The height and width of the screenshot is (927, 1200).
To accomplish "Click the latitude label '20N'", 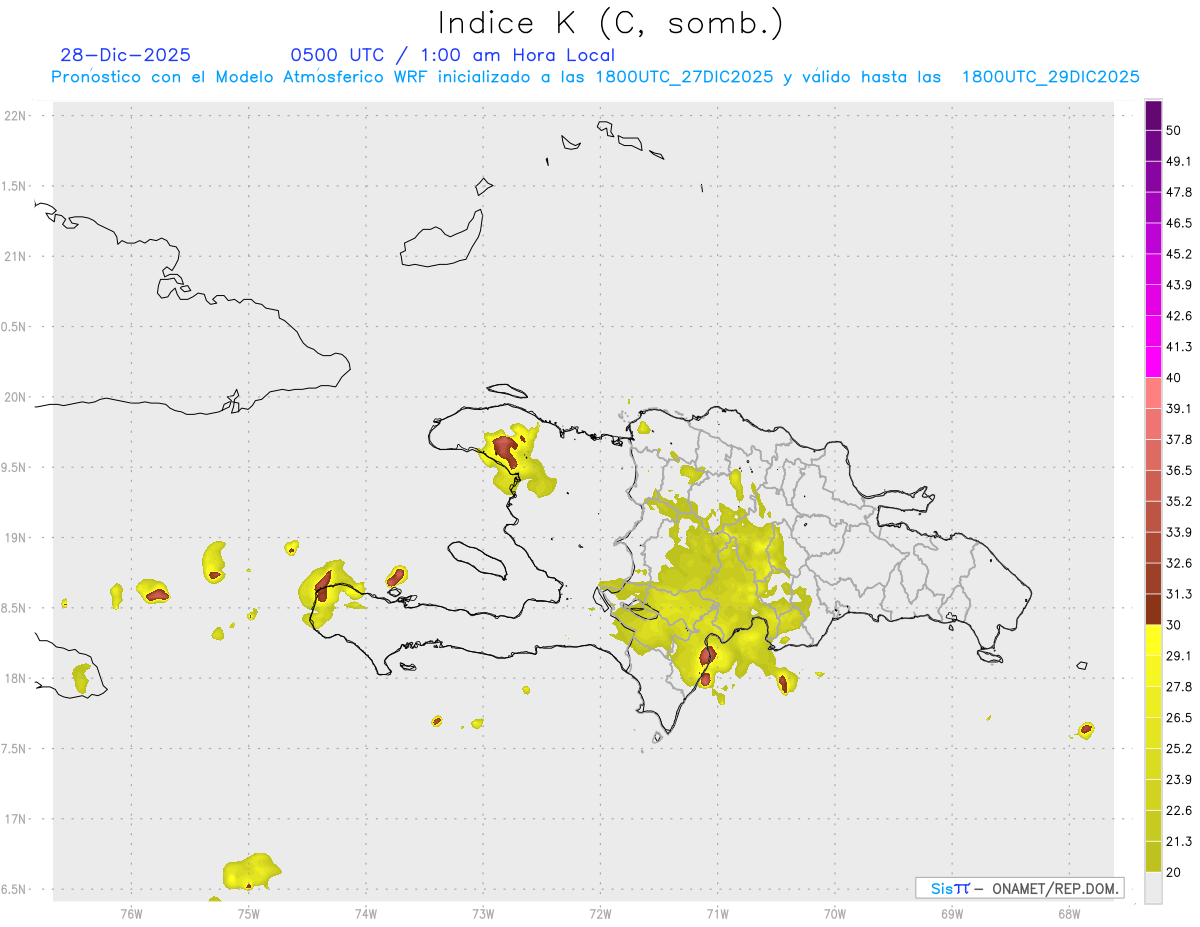I will (17, 397).
